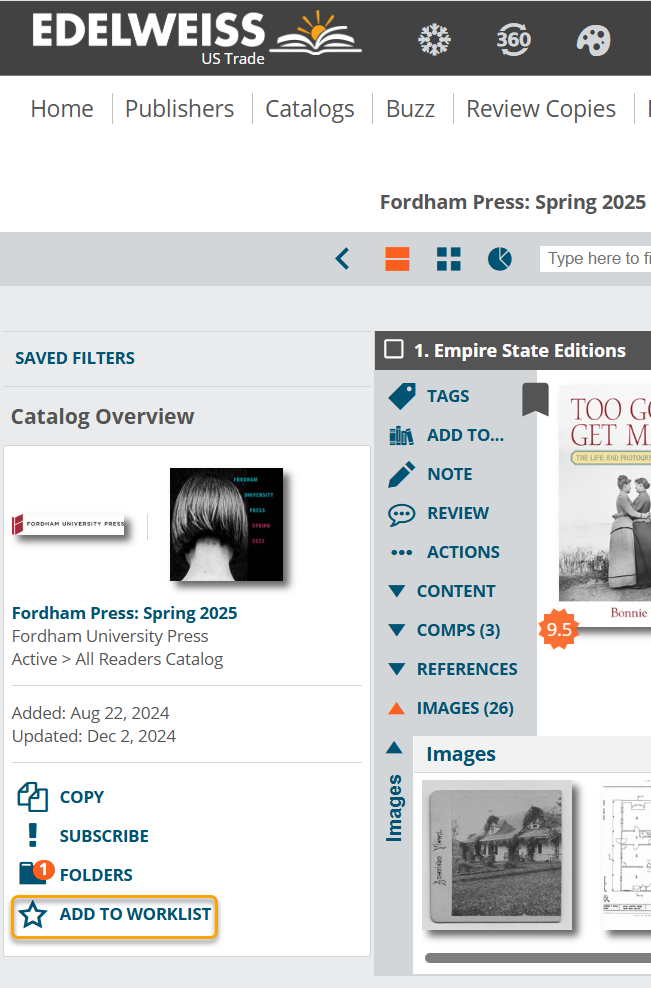Add a note with pencil icon
The width and height of the screenshot is (651, 988).
coord(402,474)
